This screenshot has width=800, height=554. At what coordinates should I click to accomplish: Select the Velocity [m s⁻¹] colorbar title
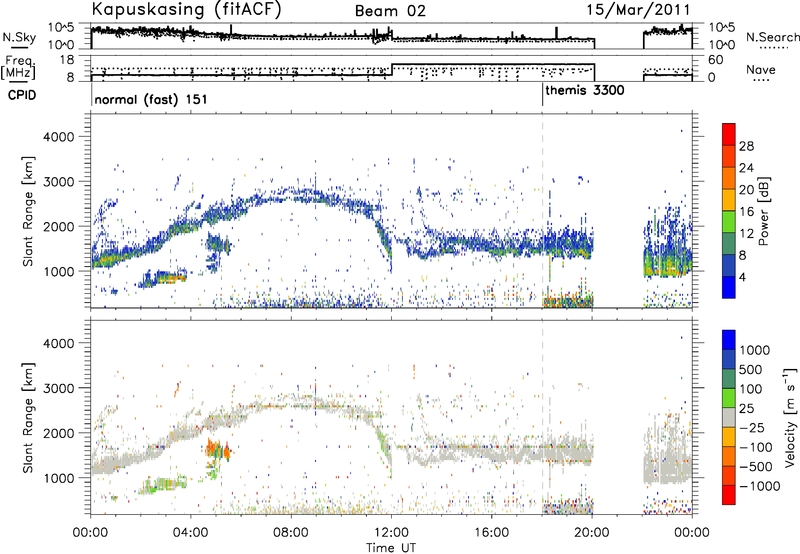coord(791,417)
